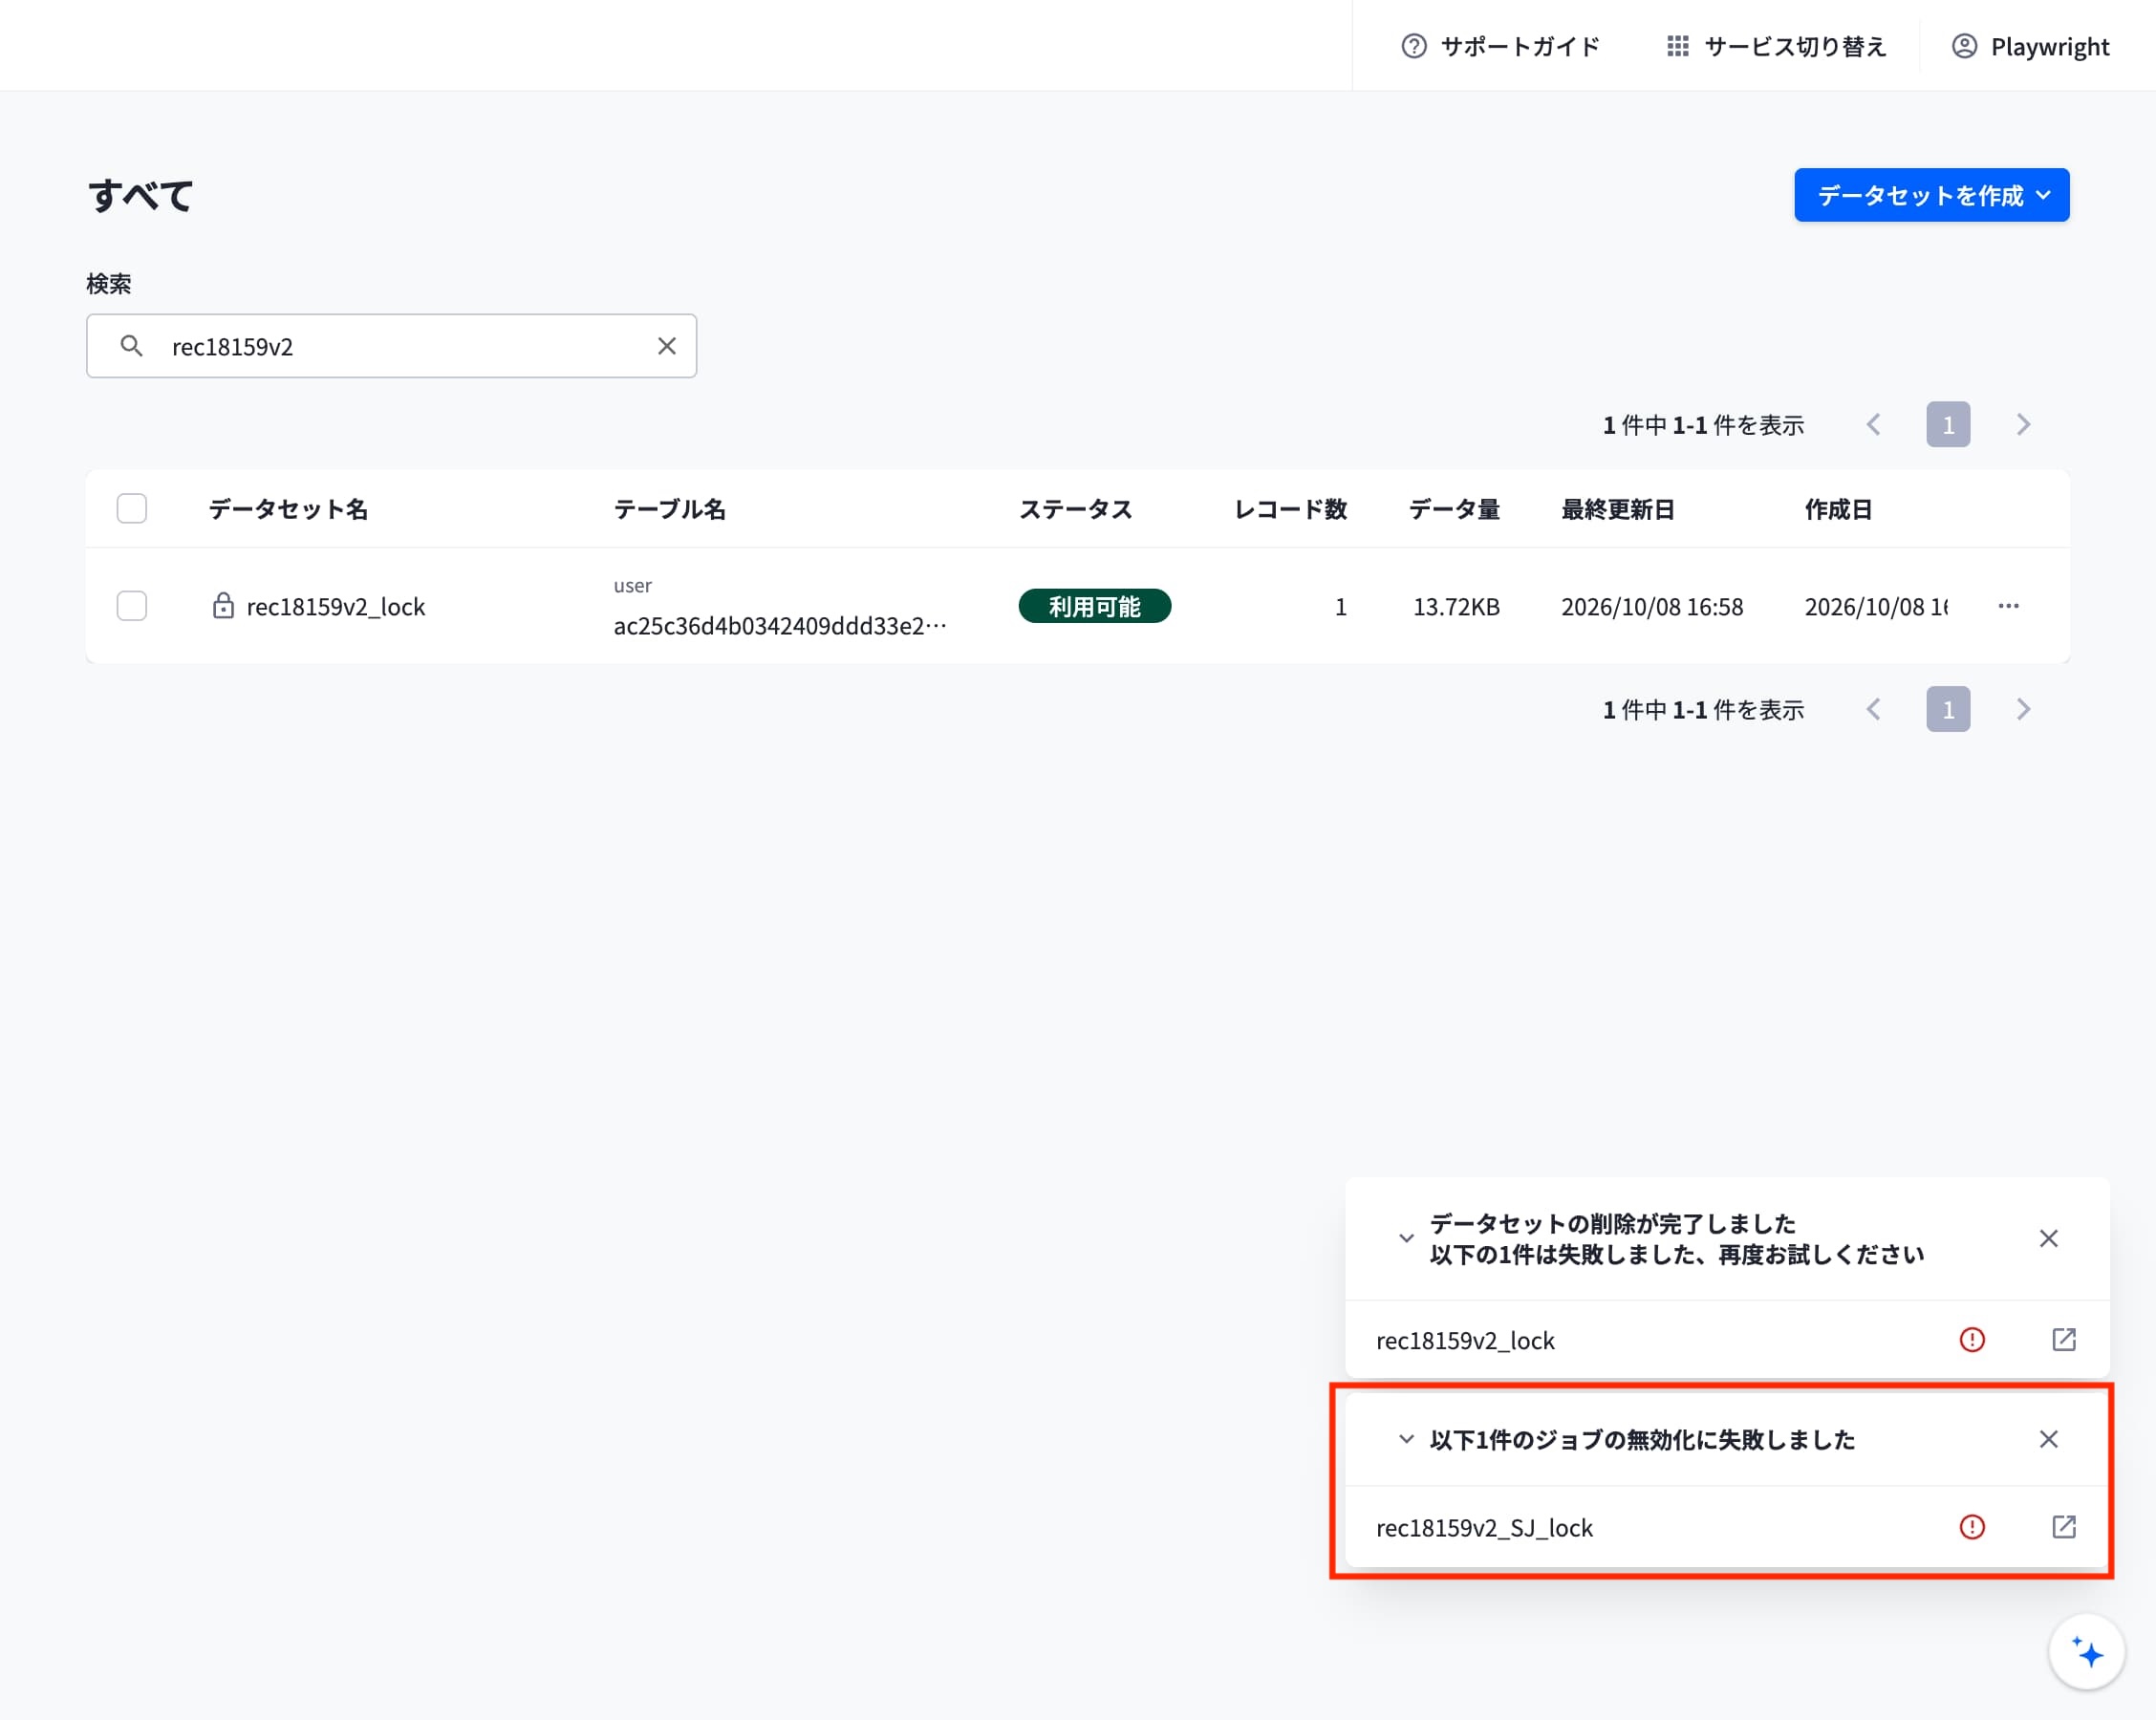2156x1720 pixels.
Task: Click error icon for rec18159v2_lock notification
Action: pos(1971,1339)
